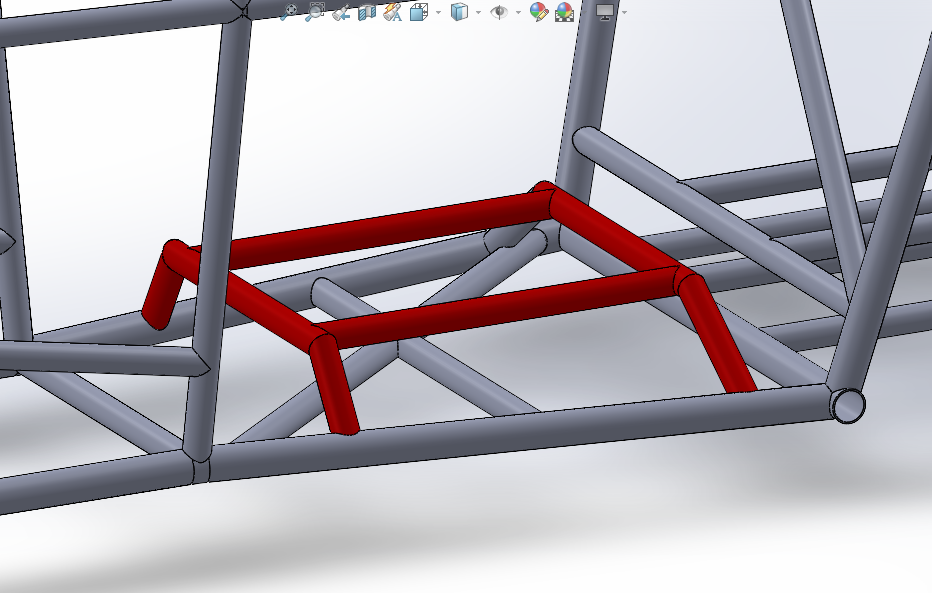Return to the Previous View

(341, 12)
